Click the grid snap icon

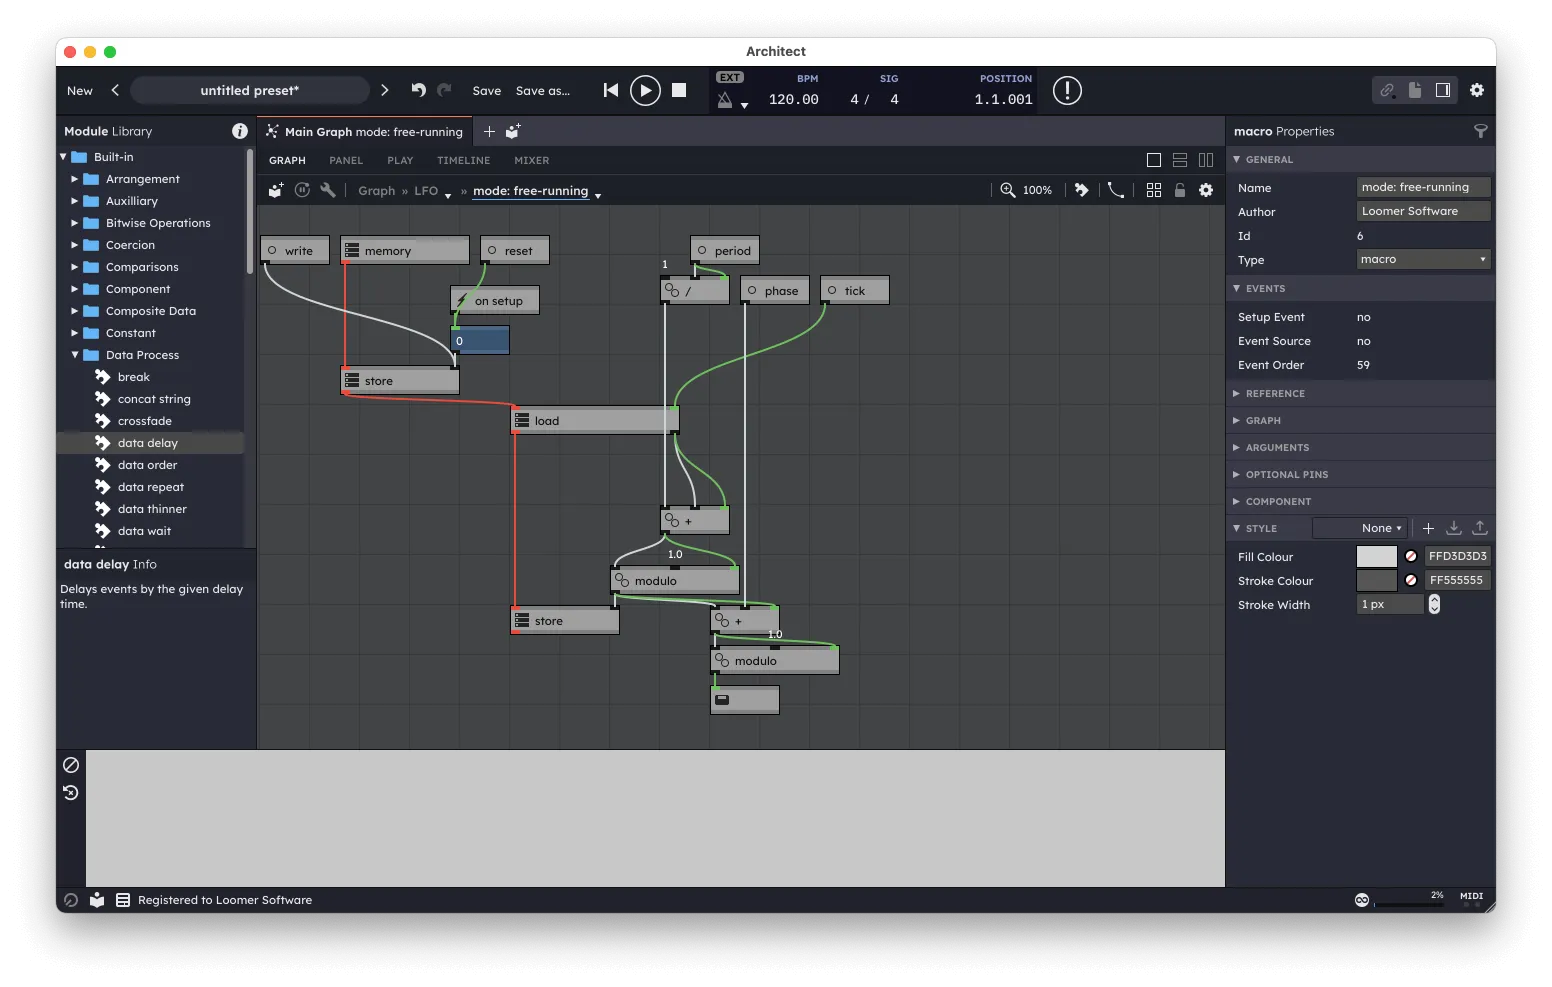click(1154, 190)
